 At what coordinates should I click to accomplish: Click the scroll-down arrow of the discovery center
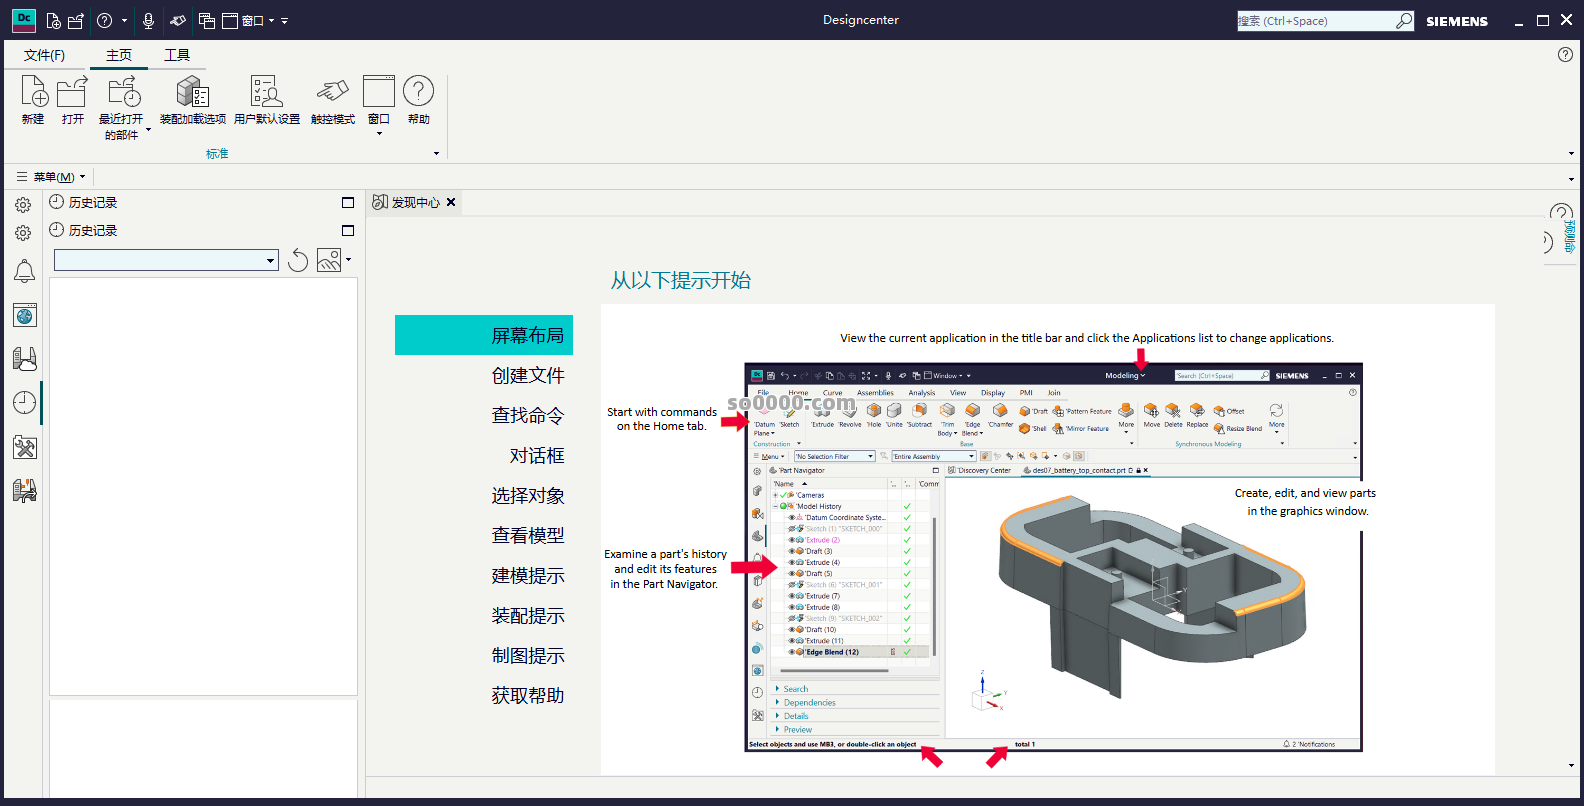(x=1571, y=765)
